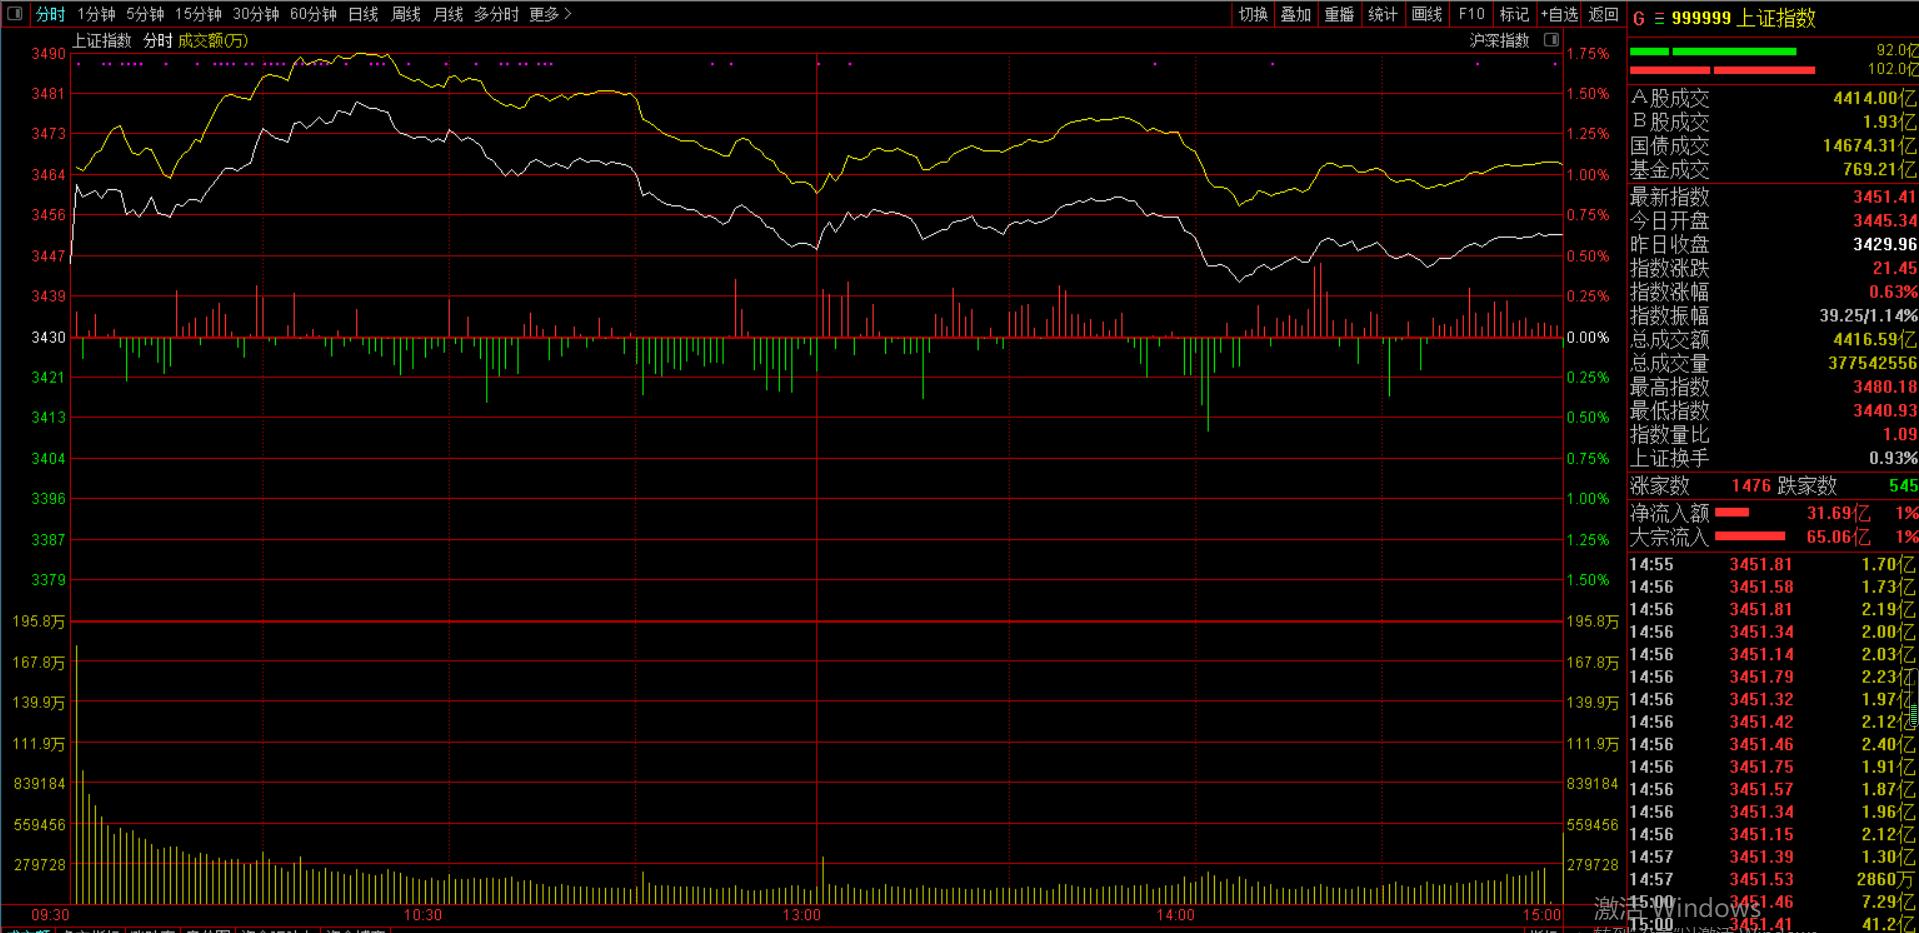Open F10 company information
This screenshot has width=1919, height=933.
[x=1471, y=14]
